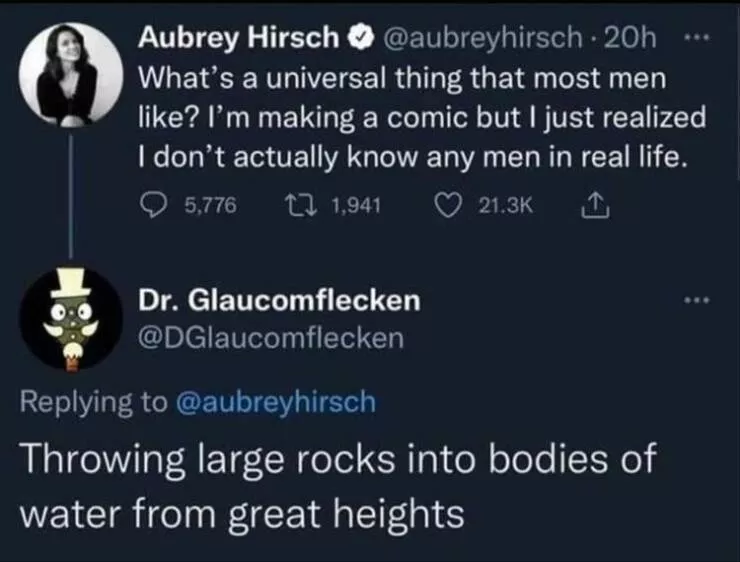The height and width of the screenshot is (562, 740).
Task: Open Dr. Glaucomflecken's avatar
Action: (x=71, y=319)
